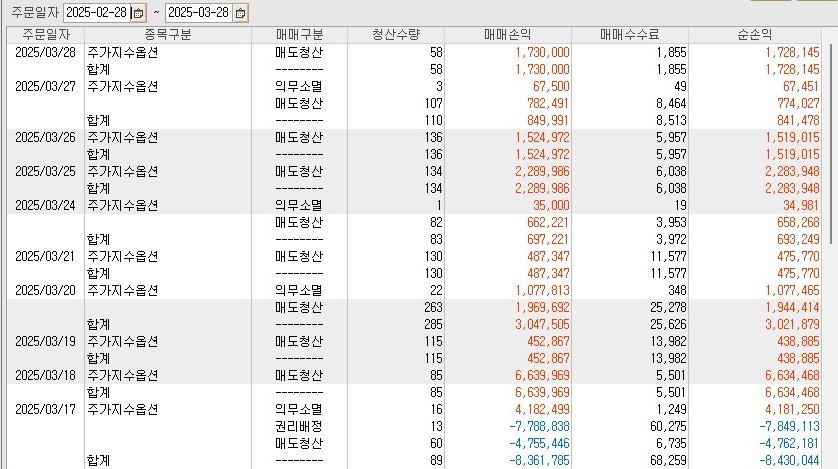Select the 2025/03/18 date cell
The height and width of the screenshot is (469, 838).
(45, 376)
